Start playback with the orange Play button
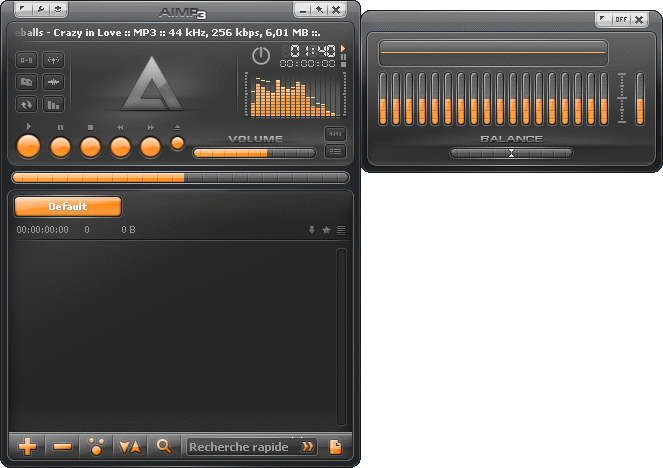 [x=28, y=147]
